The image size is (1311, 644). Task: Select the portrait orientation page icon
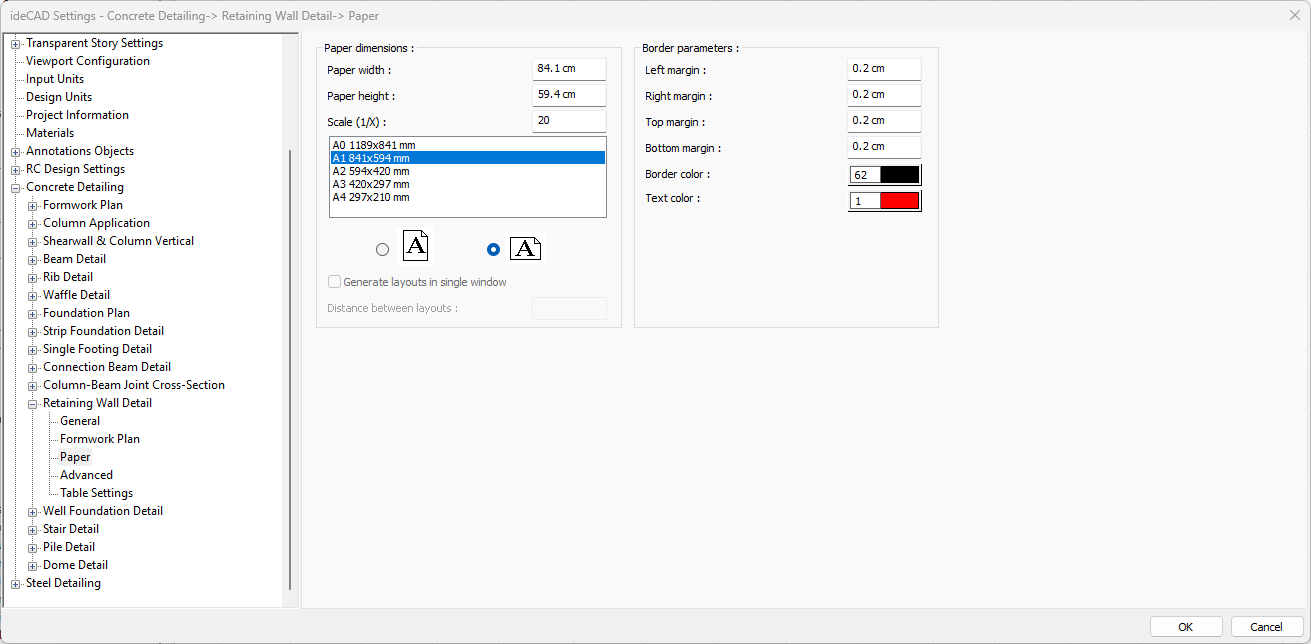416,247
